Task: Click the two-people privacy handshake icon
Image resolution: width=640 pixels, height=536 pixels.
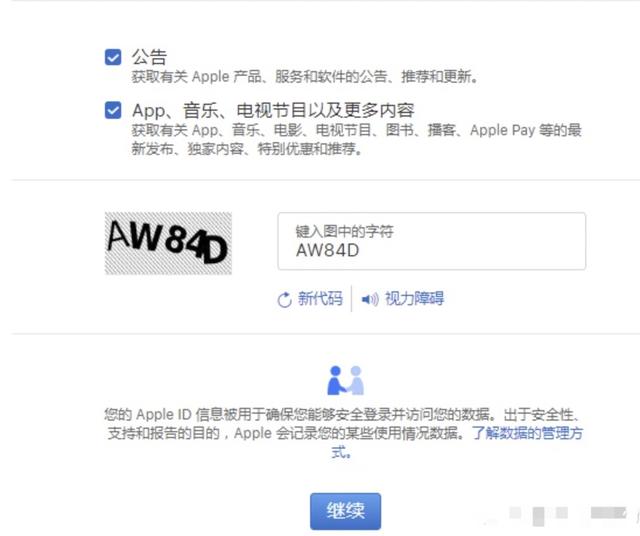Action: pyautogui.click(x=345, y=380)
